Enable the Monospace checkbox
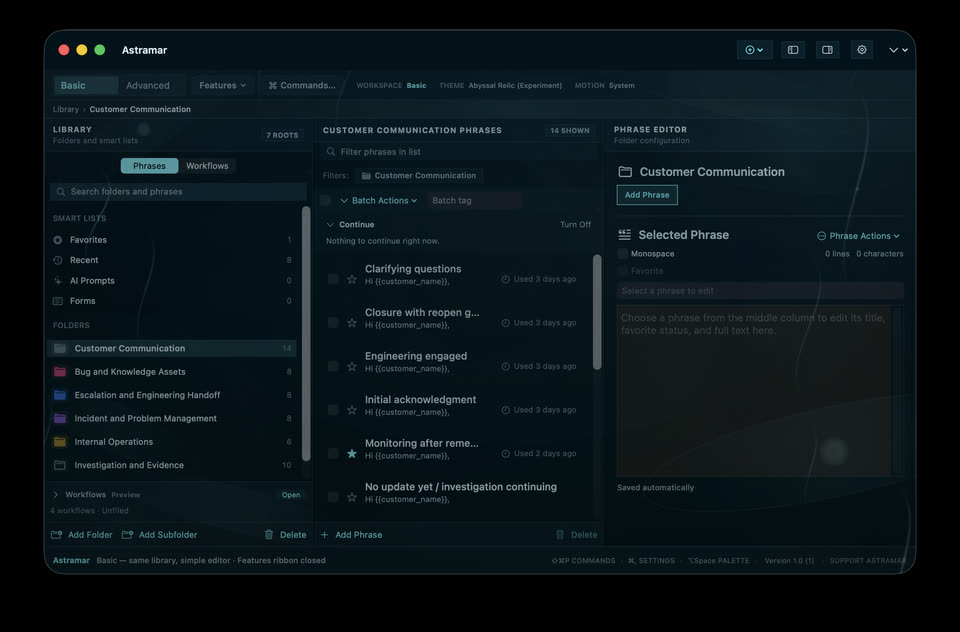Image resolution: width=960 pixels, height=632 pixels. (623, 254)
